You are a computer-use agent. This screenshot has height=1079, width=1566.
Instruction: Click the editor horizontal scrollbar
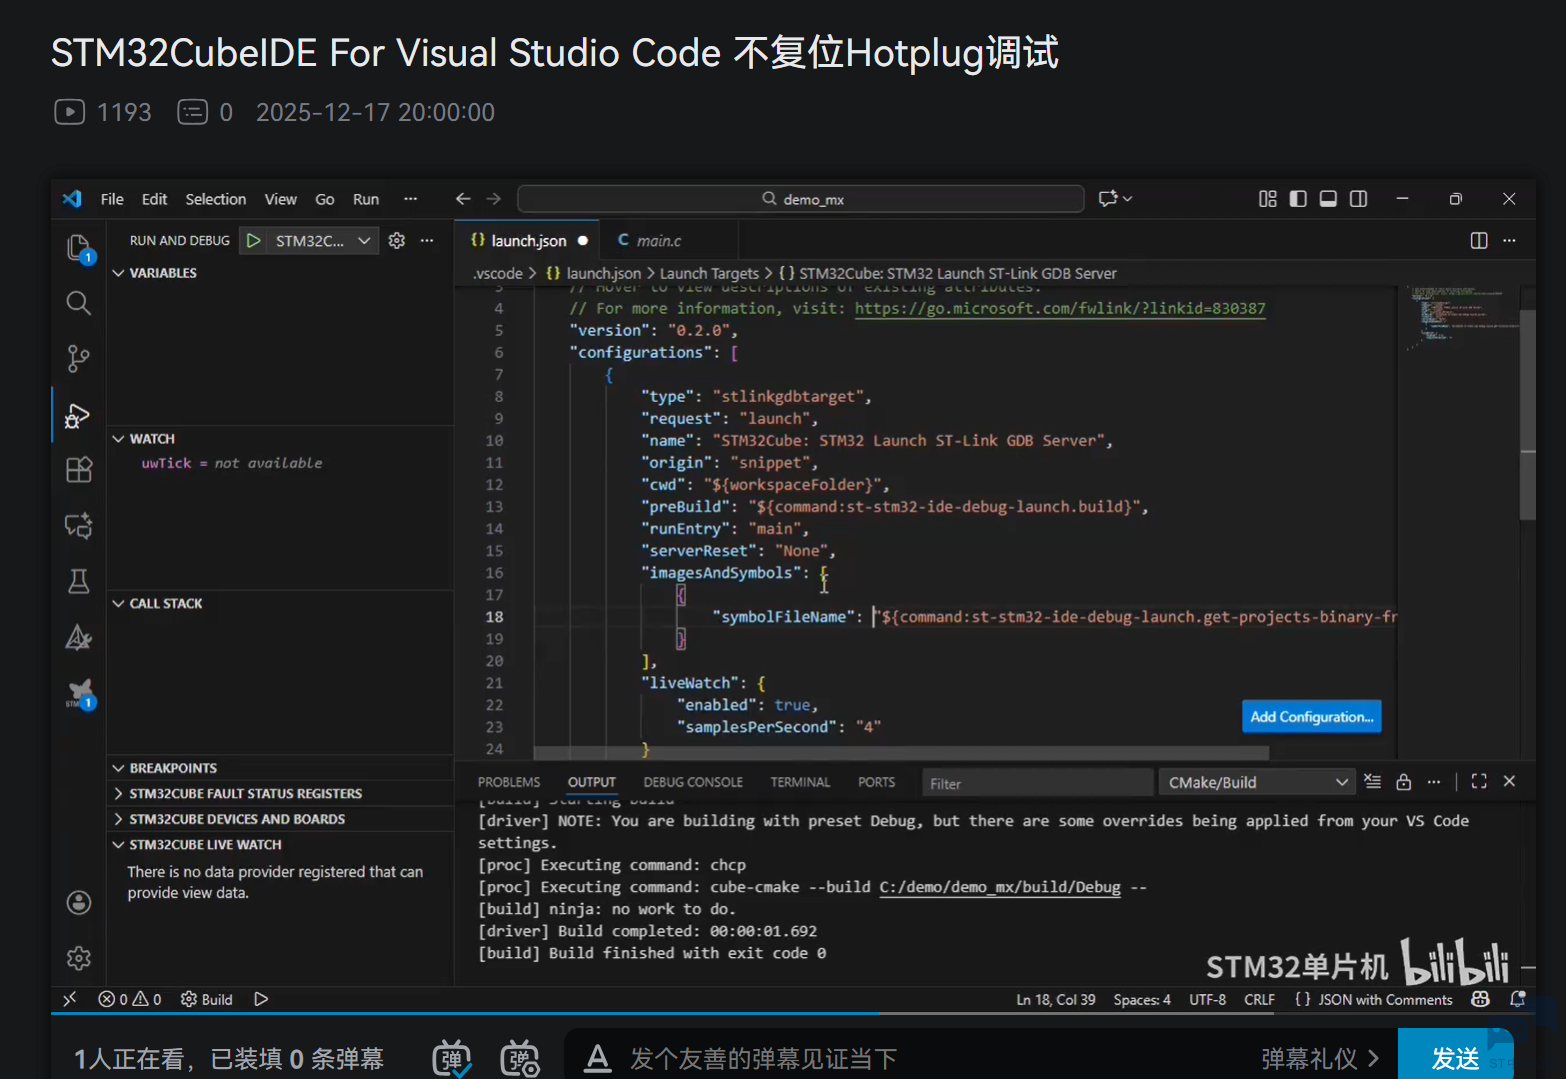(900, 752)
